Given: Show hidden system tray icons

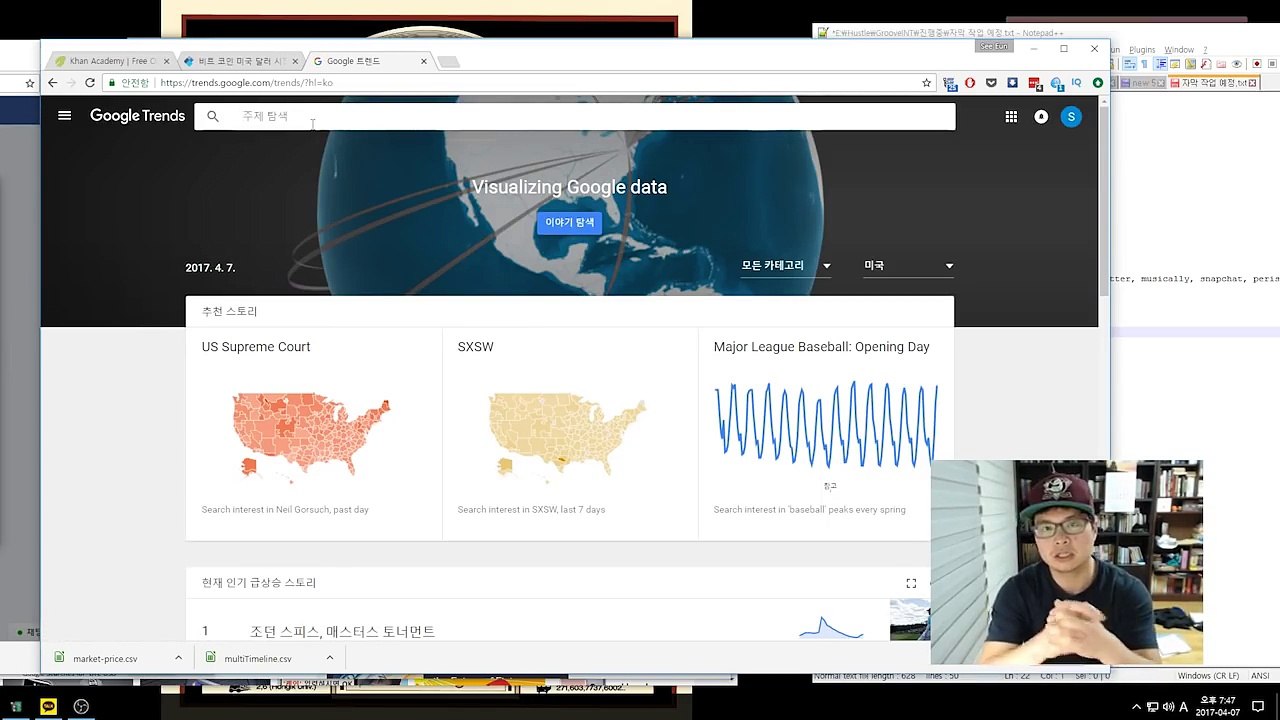Looking at the screenshot, I should [1135, 707].
